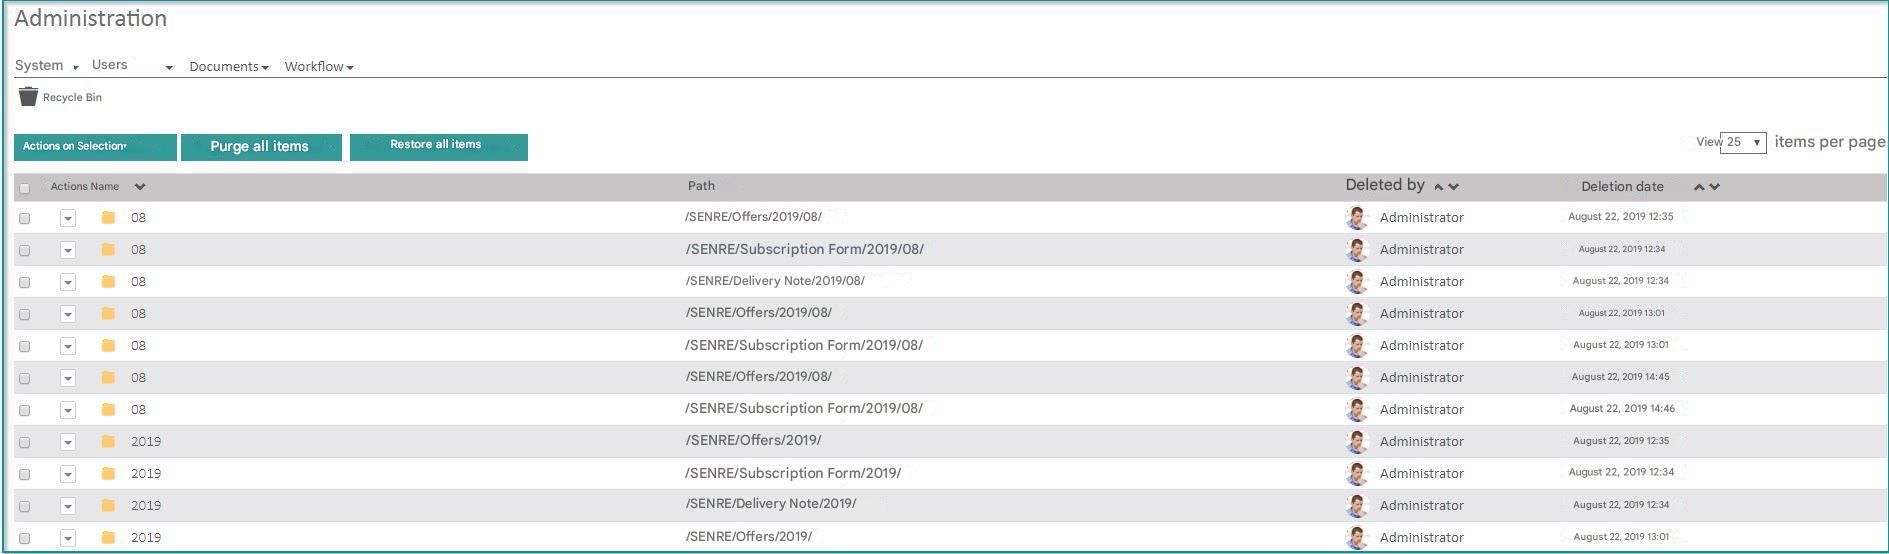1889x554 pixels.
Task: Open the System menu
Action: (46, 66)
